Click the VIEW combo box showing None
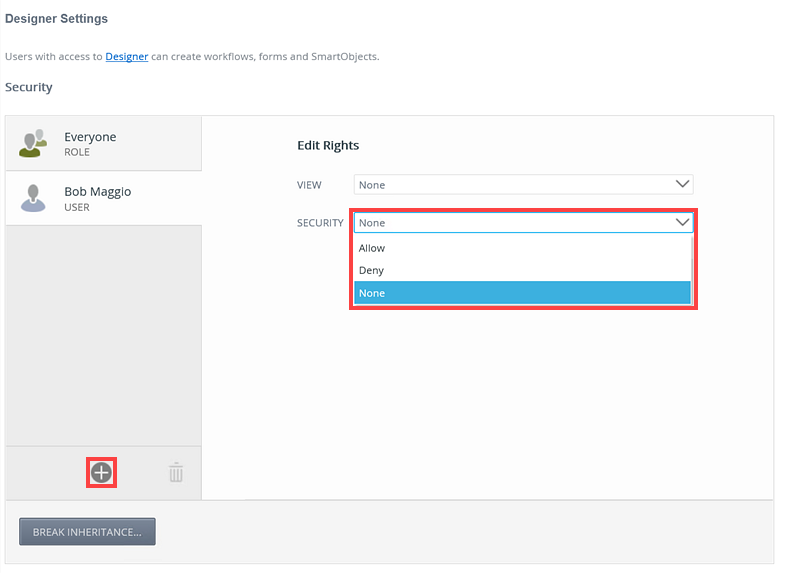This screenshot has width=800, height=573. [510, 185]
